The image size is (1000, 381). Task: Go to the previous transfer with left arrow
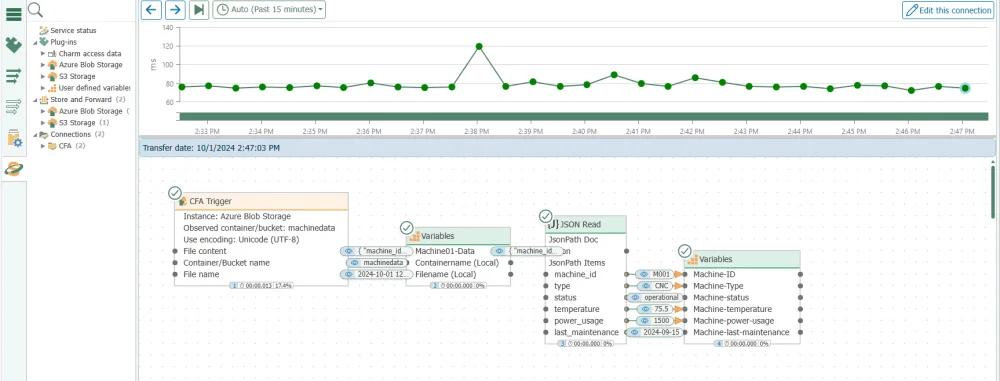pos(151,10)
